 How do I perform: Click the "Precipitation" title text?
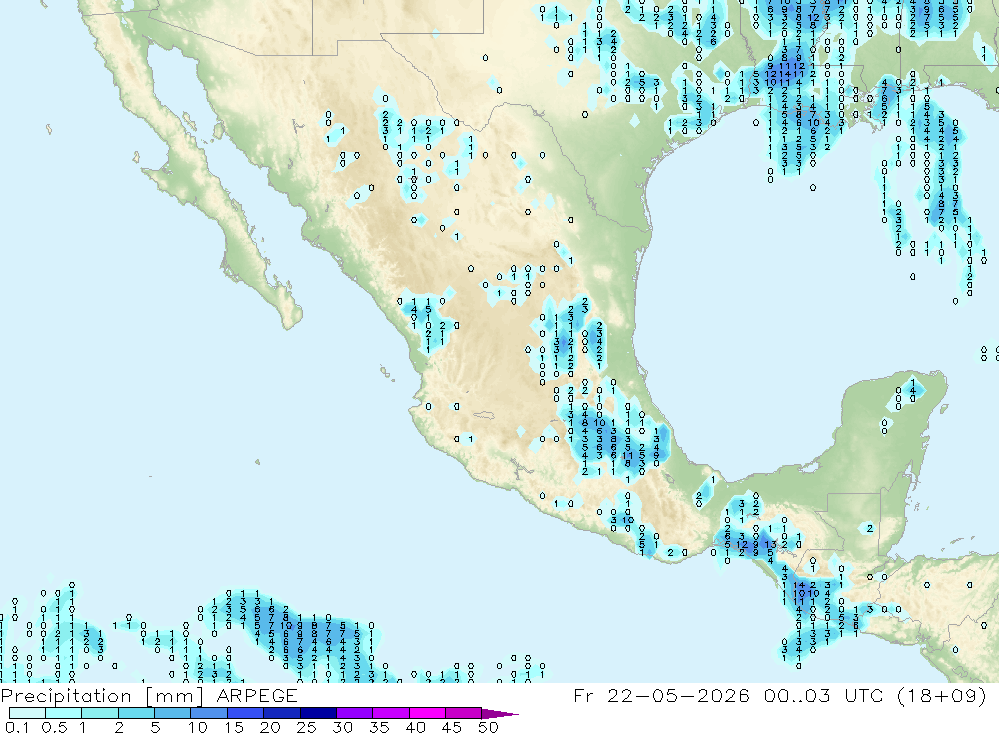tap(66, 696)
